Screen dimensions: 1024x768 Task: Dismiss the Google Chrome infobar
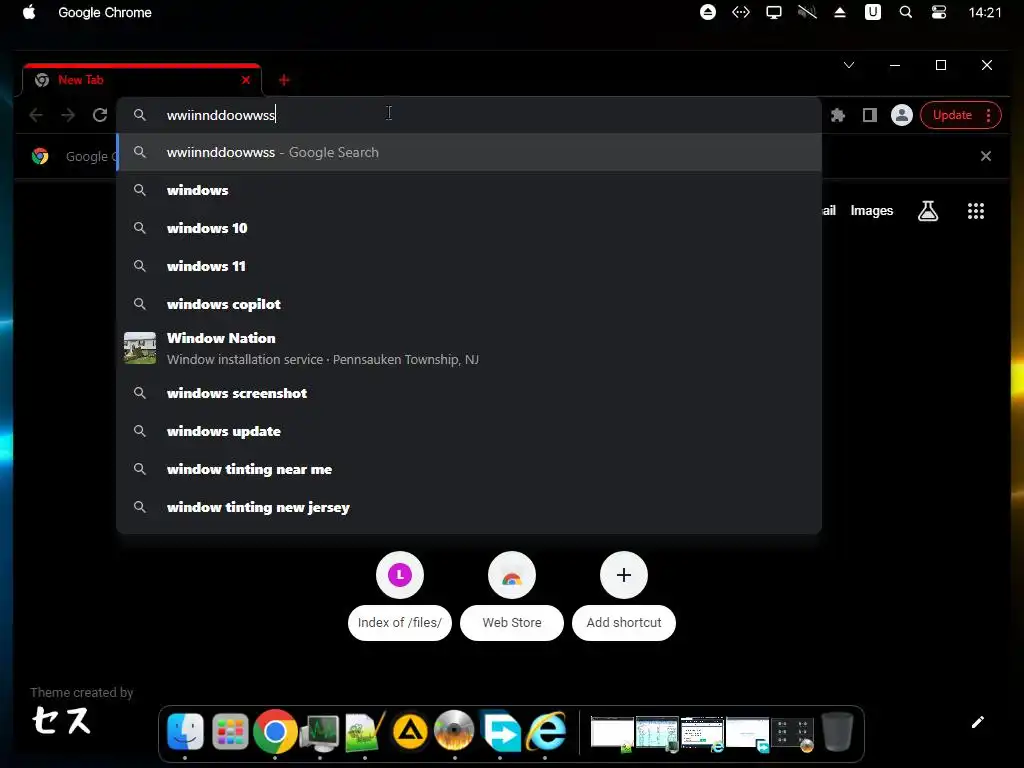986,156
